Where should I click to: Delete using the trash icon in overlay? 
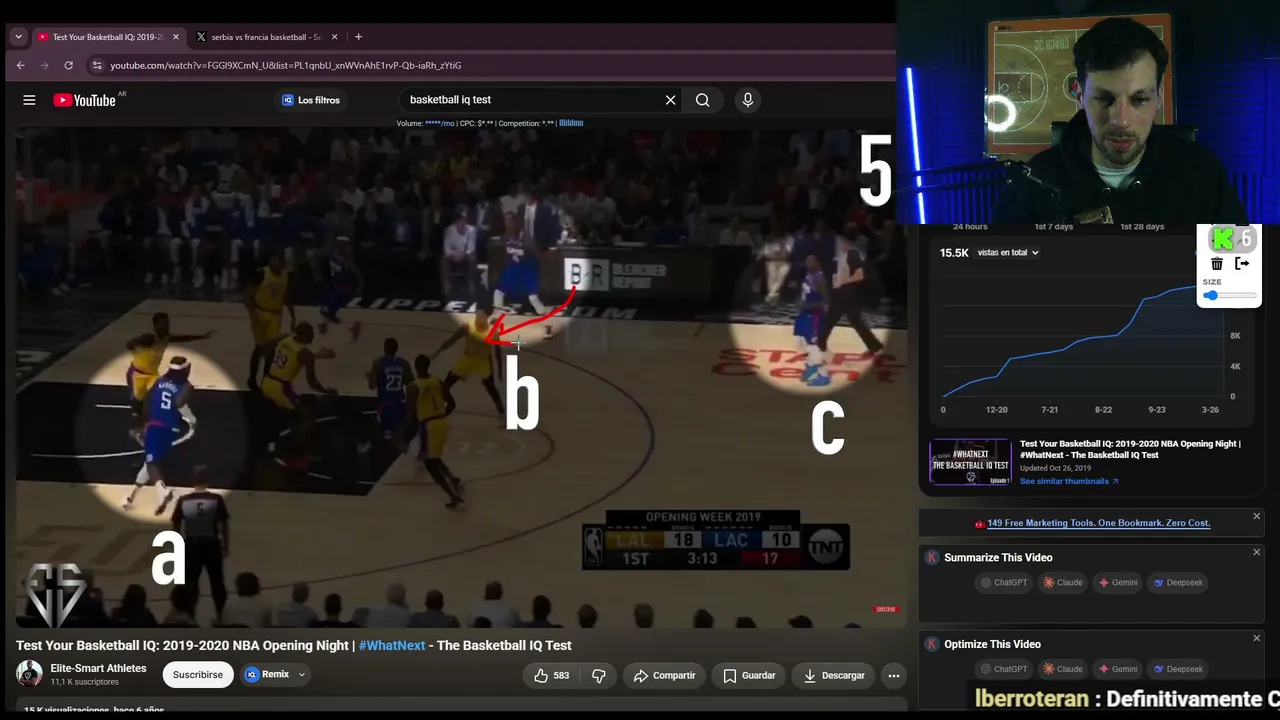(x=1217, y=264)
